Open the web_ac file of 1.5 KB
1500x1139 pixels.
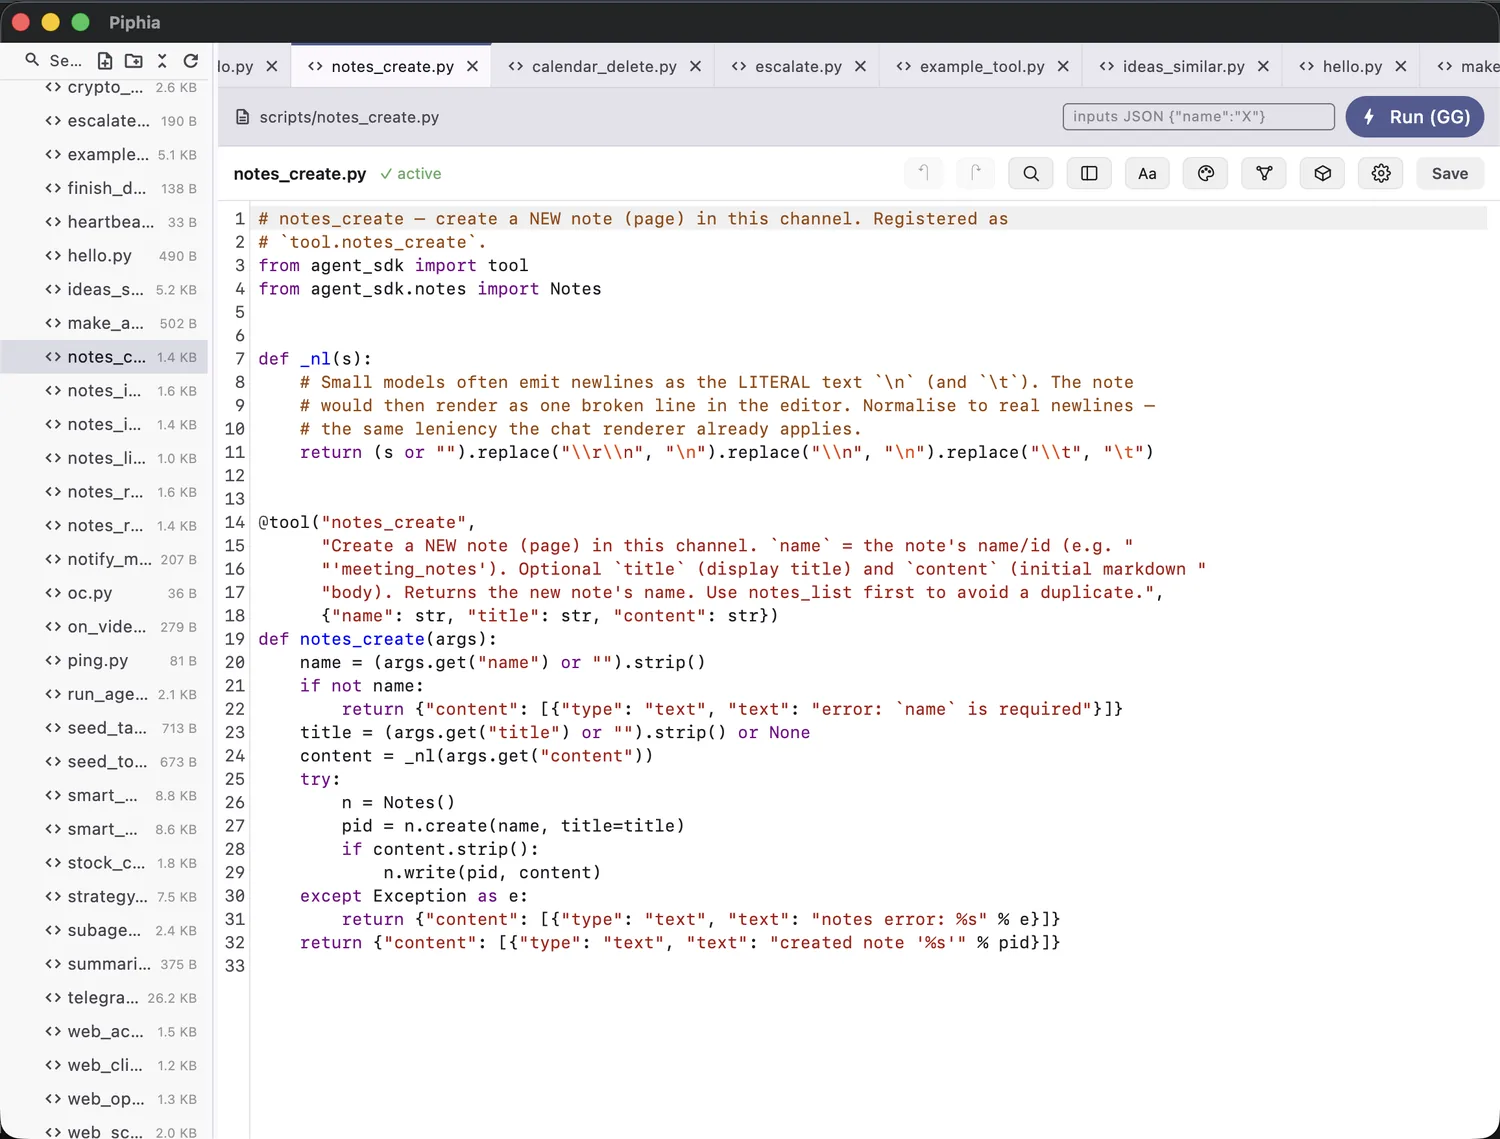click(x=105, y=1032)
